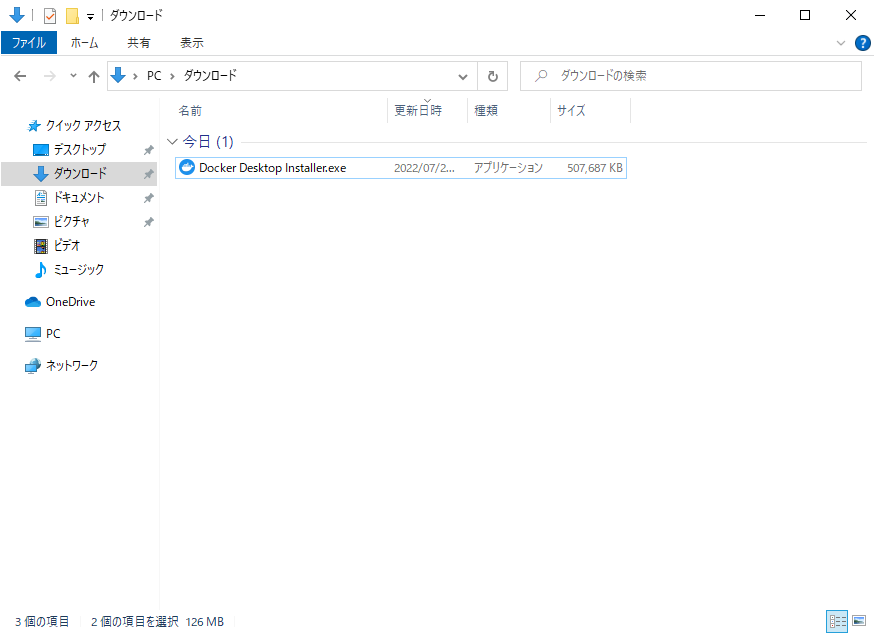Click the ドキュメント page icon
Viewport: 875px width, 634px height.
point(41,198)
